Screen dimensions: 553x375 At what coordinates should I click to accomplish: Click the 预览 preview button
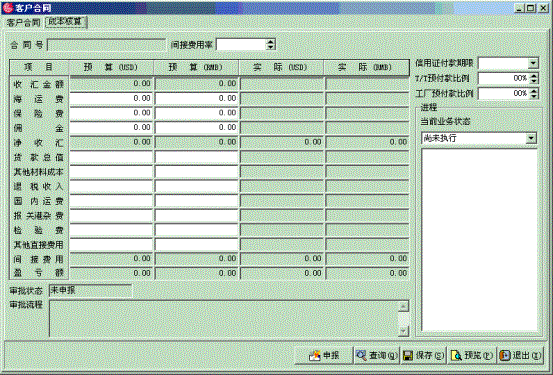[x=472, y=355]
